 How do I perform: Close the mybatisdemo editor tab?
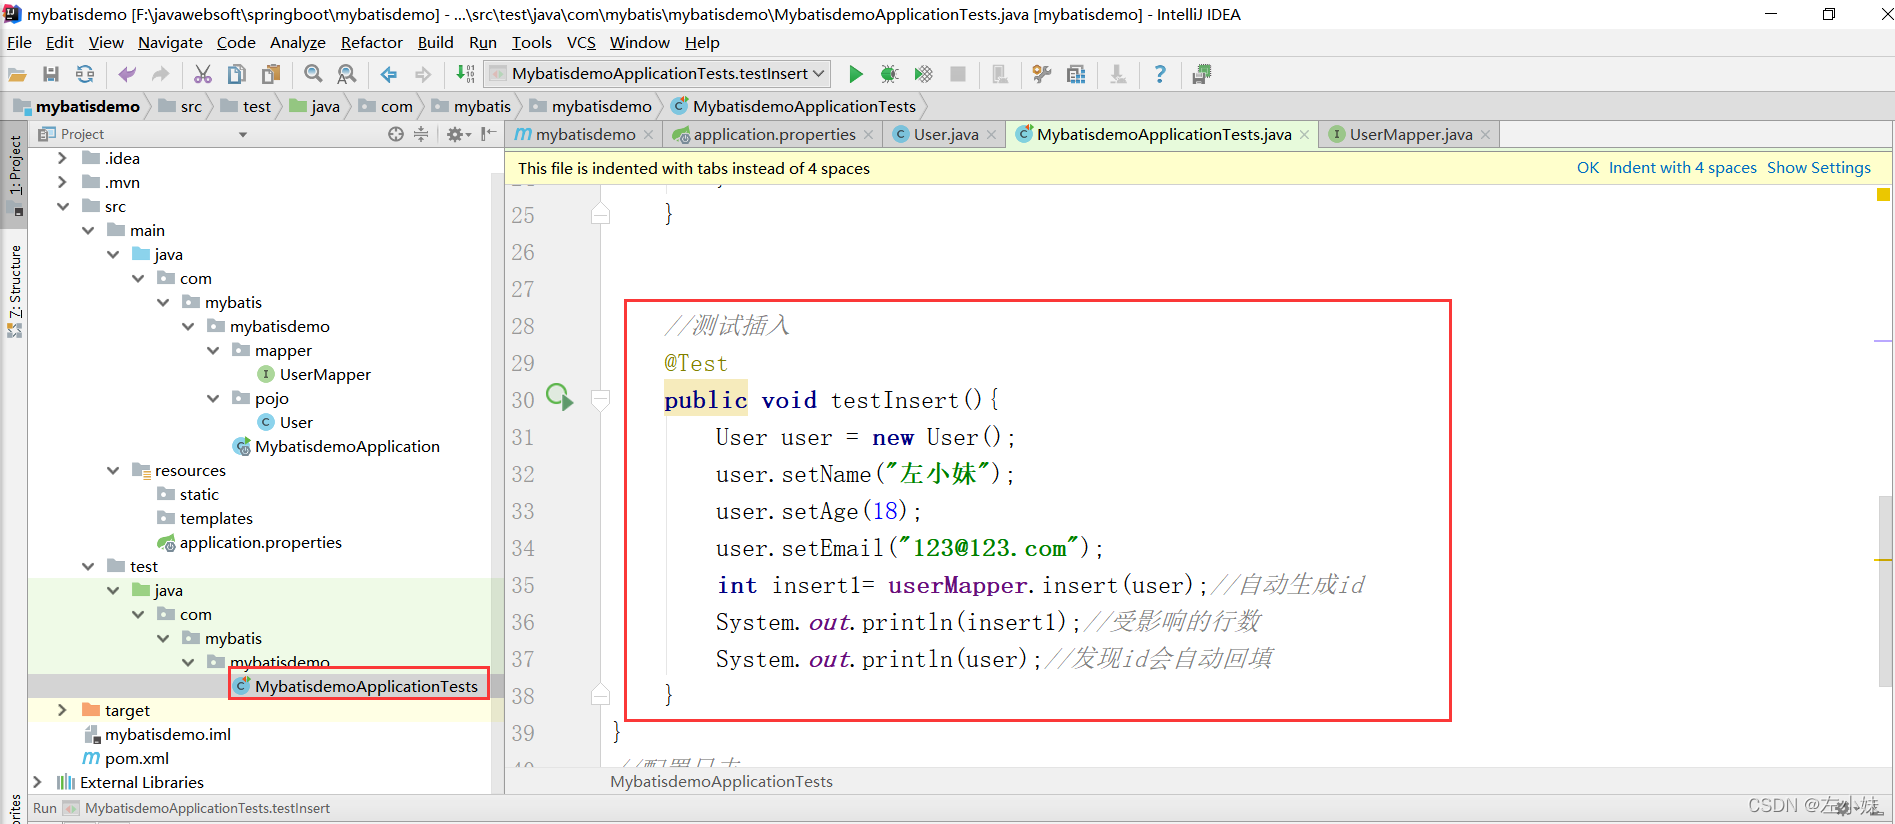(x=649, y=135)
